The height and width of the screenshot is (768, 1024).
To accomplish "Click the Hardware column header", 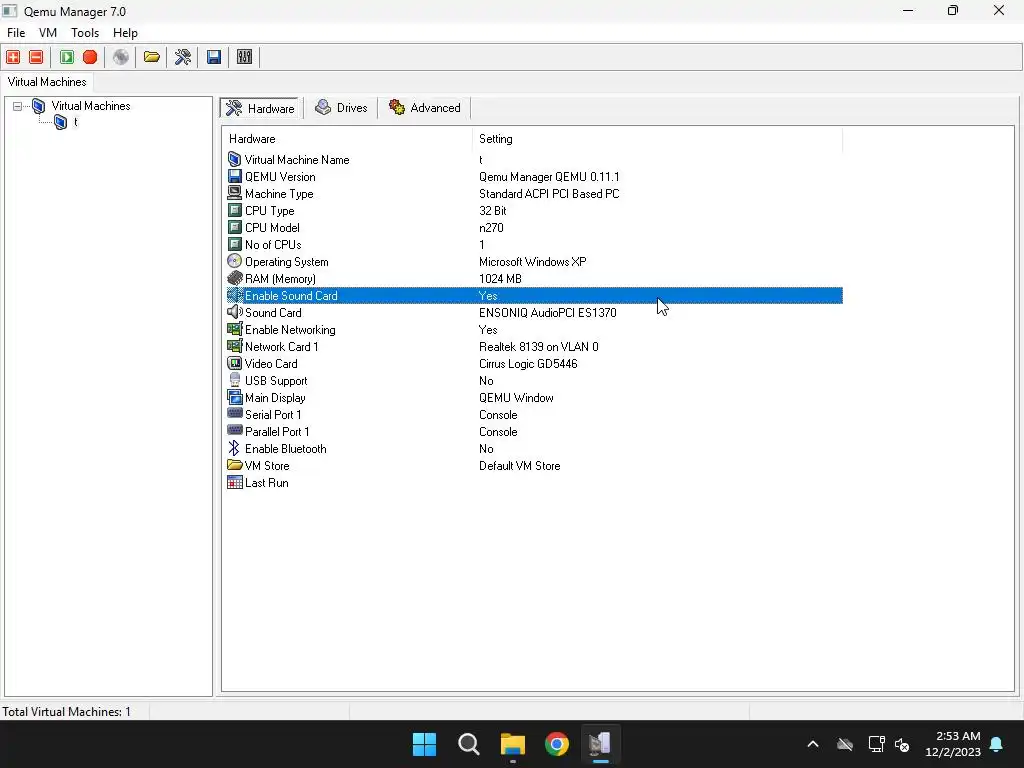I will (x=347, y=139).
